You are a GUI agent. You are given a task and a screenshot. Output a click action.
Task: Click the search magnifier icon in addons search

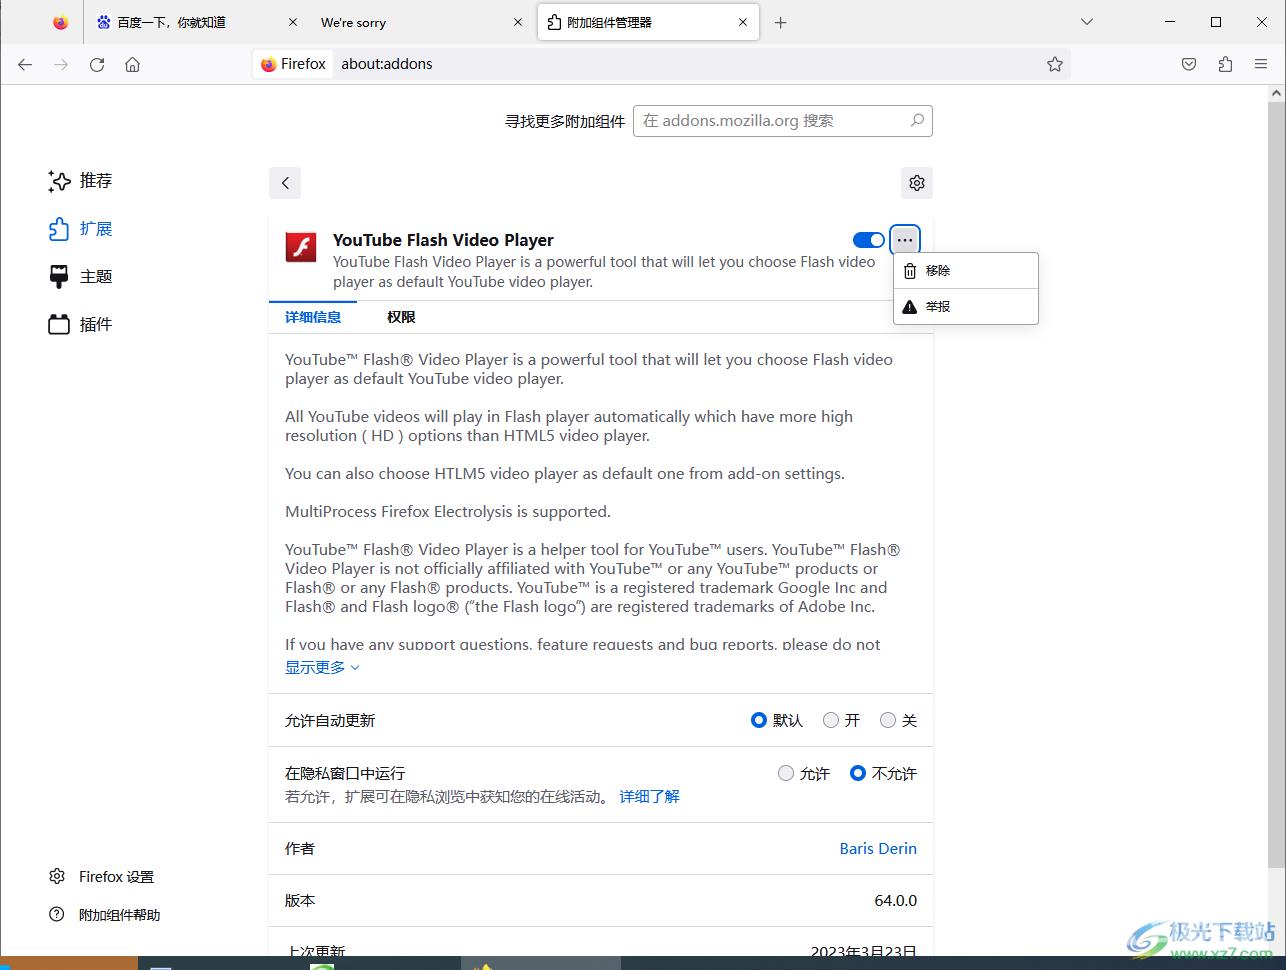[x=917, y=120]
